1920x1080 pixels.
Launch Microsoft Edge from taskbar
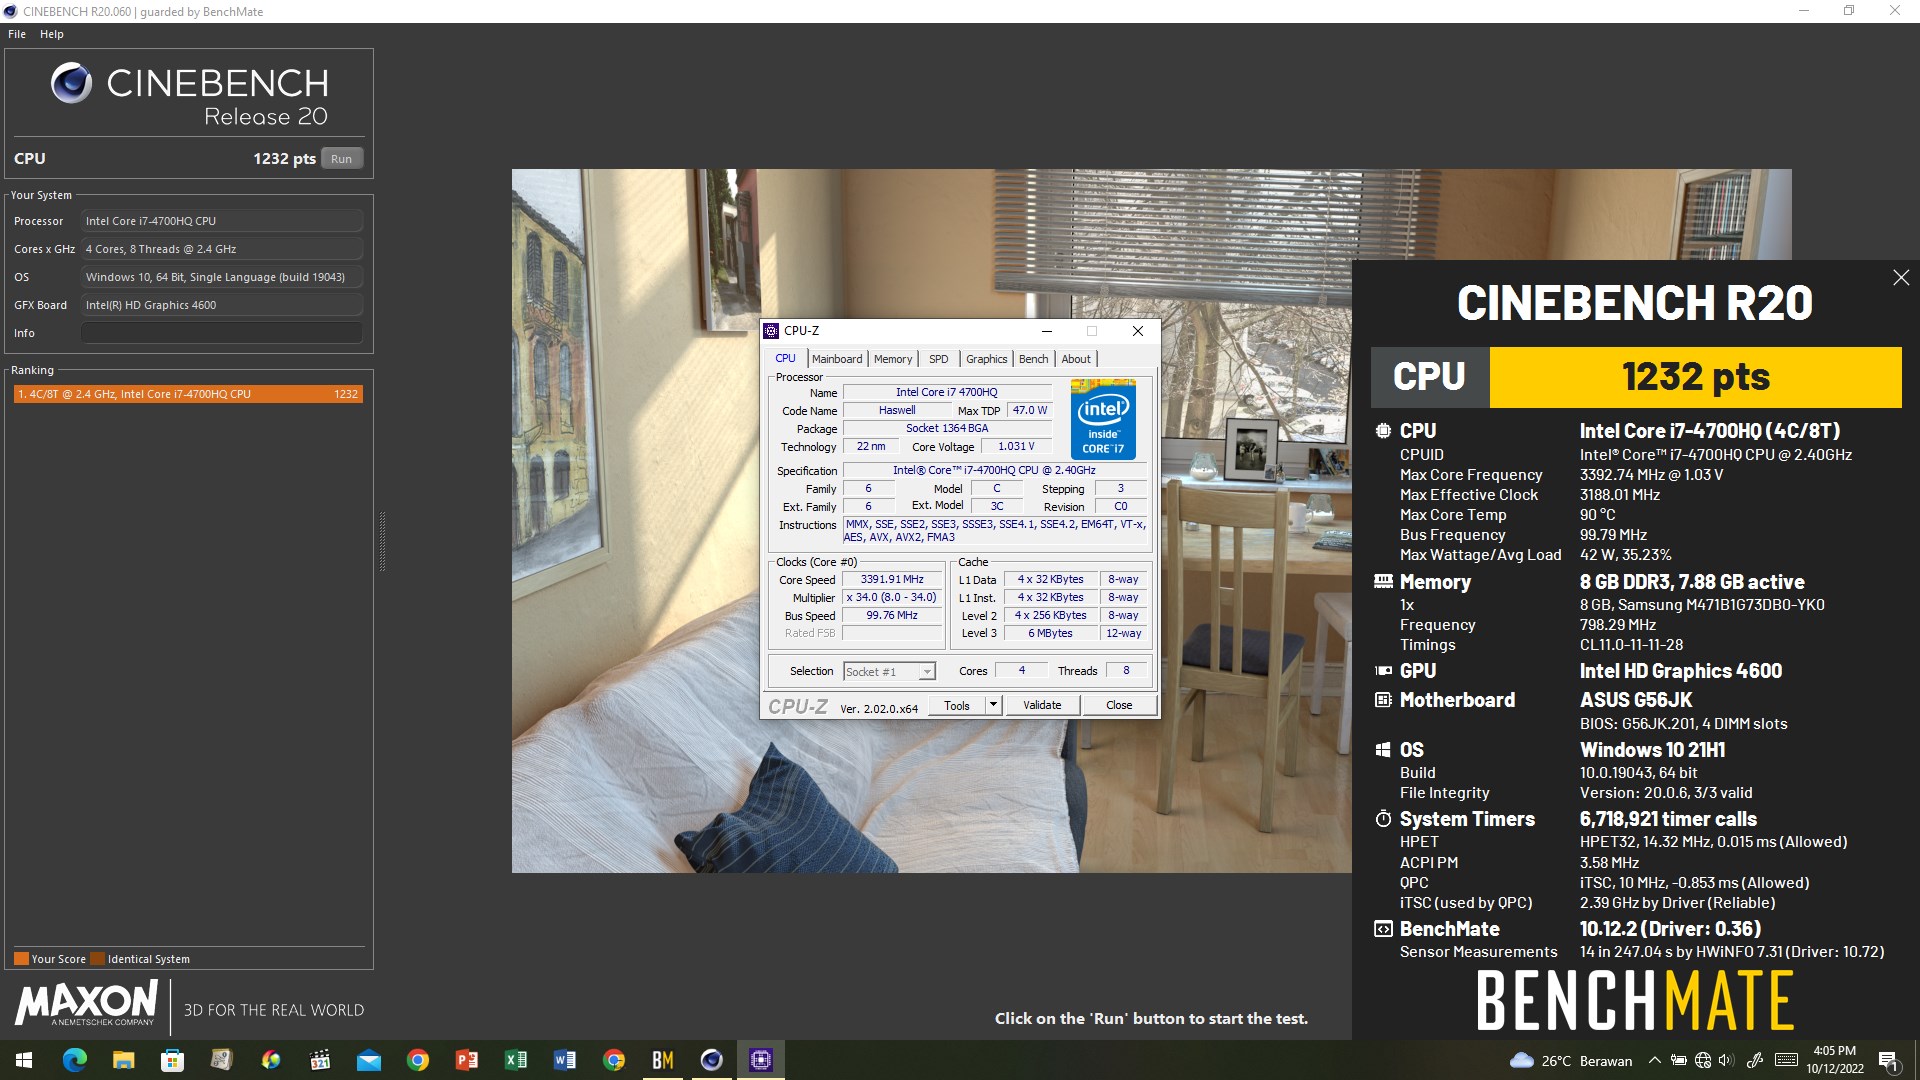coord(74,1060)
